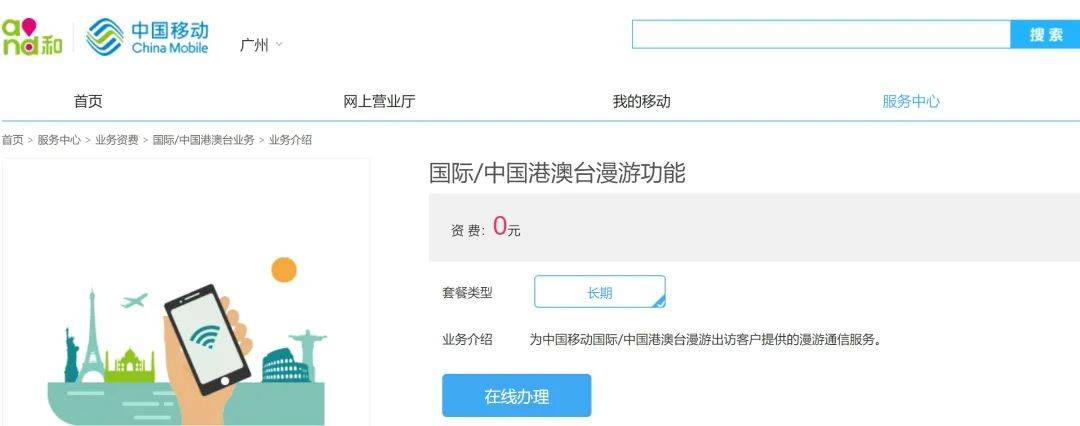The width and height of the screenshot is (1080, 426).
Task: Switch to 服务中心 tab
Action: (910, 101)
